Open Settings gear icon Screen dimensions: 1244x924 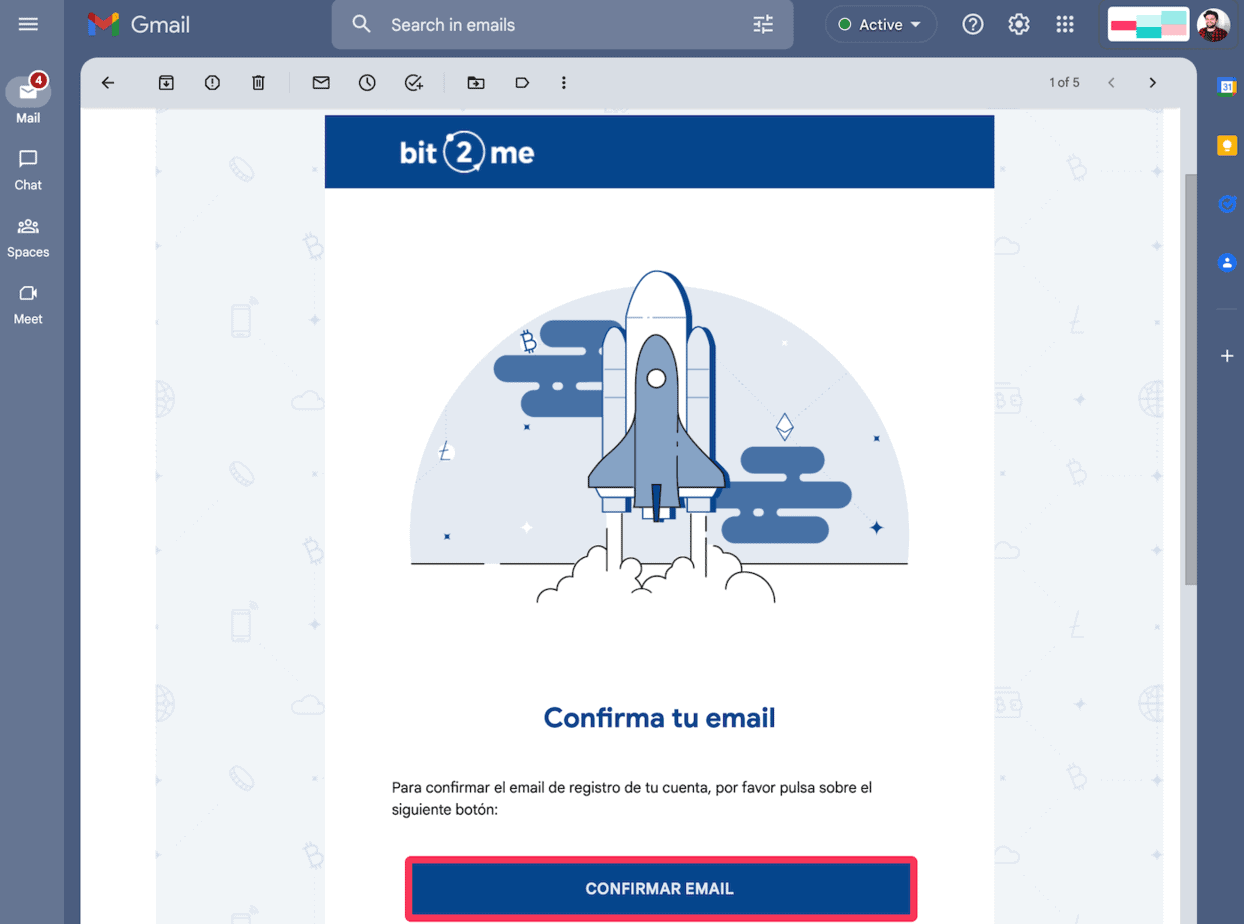tap(1018, 24)
